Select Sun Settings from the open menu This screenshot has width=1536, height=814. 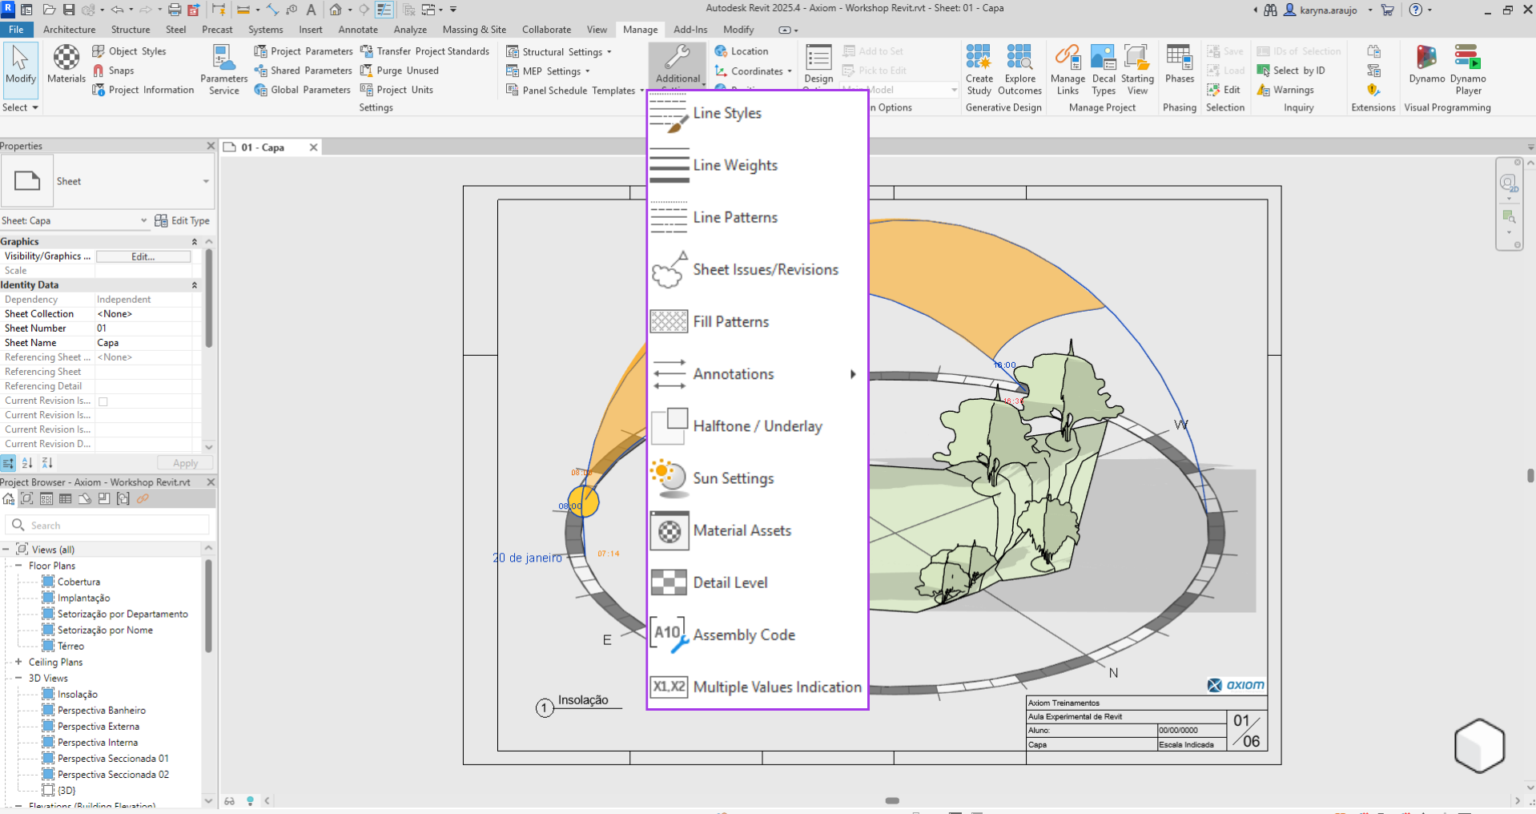click(x=733, y=478)
